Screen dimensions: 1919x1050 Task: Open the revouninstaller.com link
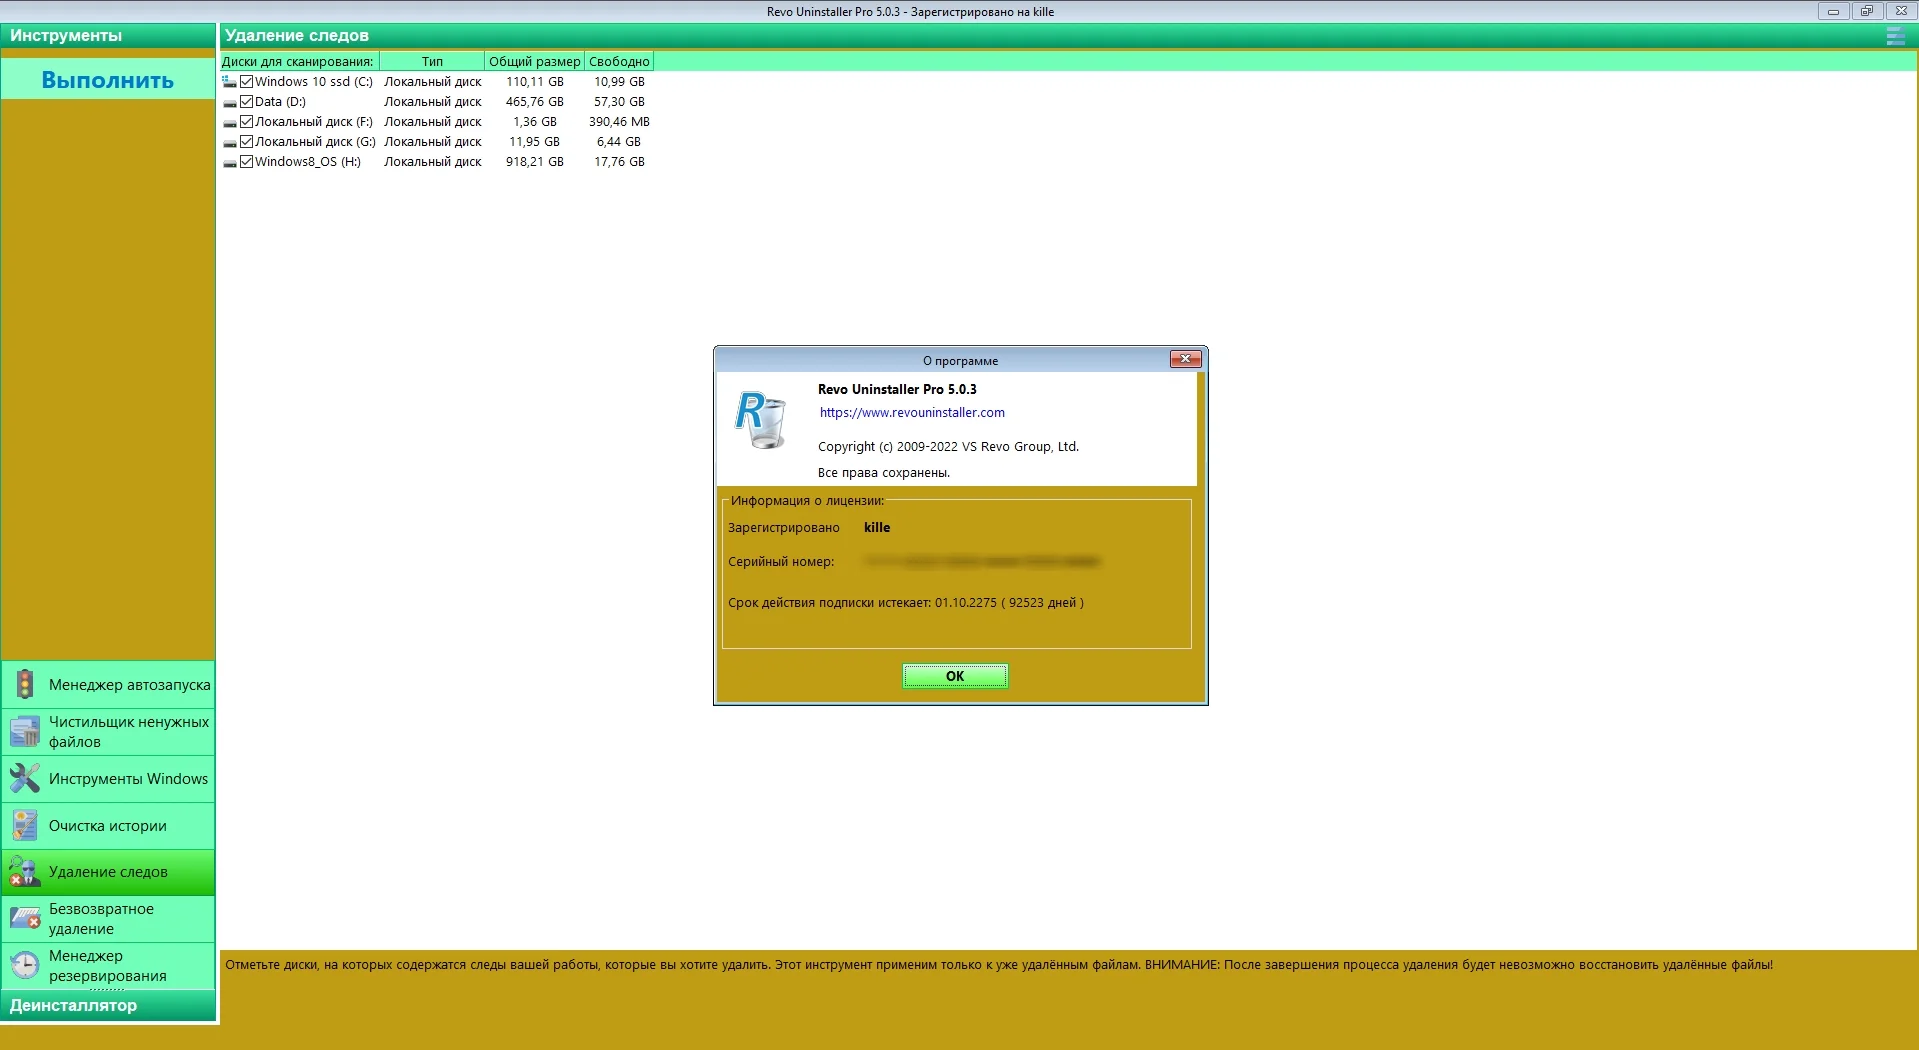pos(912,412)
